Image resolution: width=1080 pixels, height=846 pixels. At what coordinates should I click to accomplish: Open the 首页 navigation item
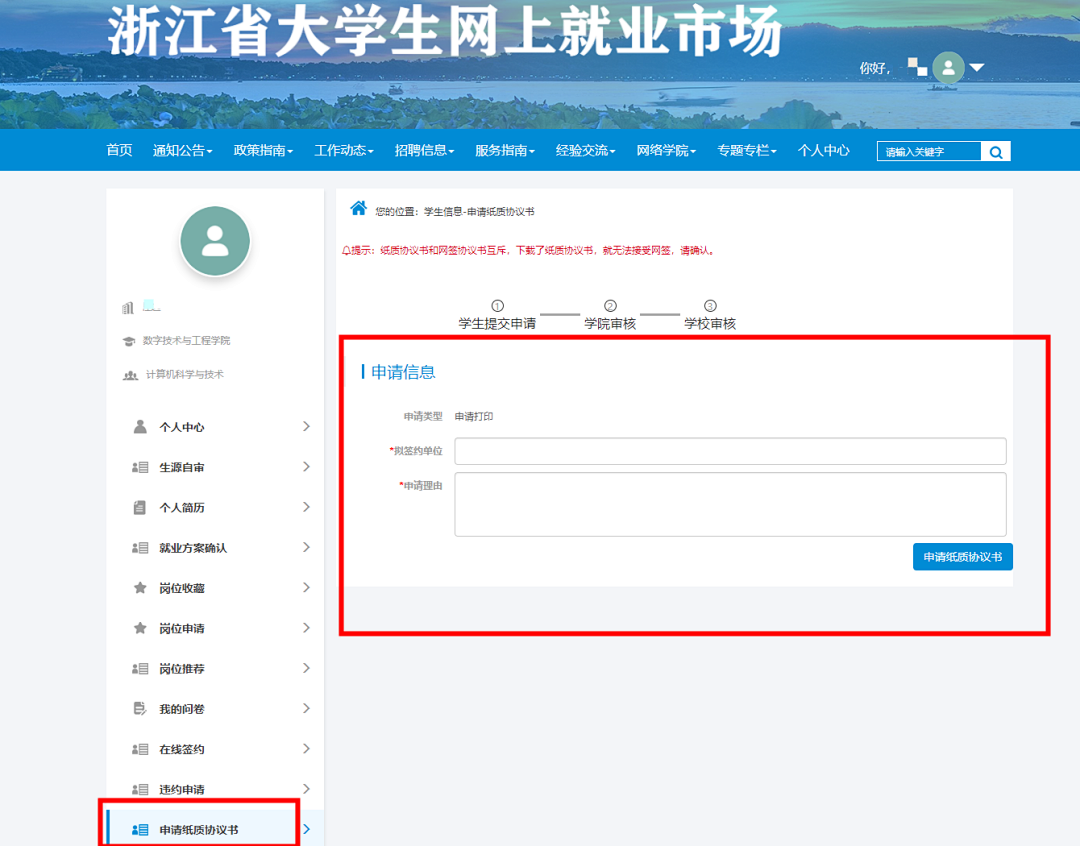coord(119,151)
